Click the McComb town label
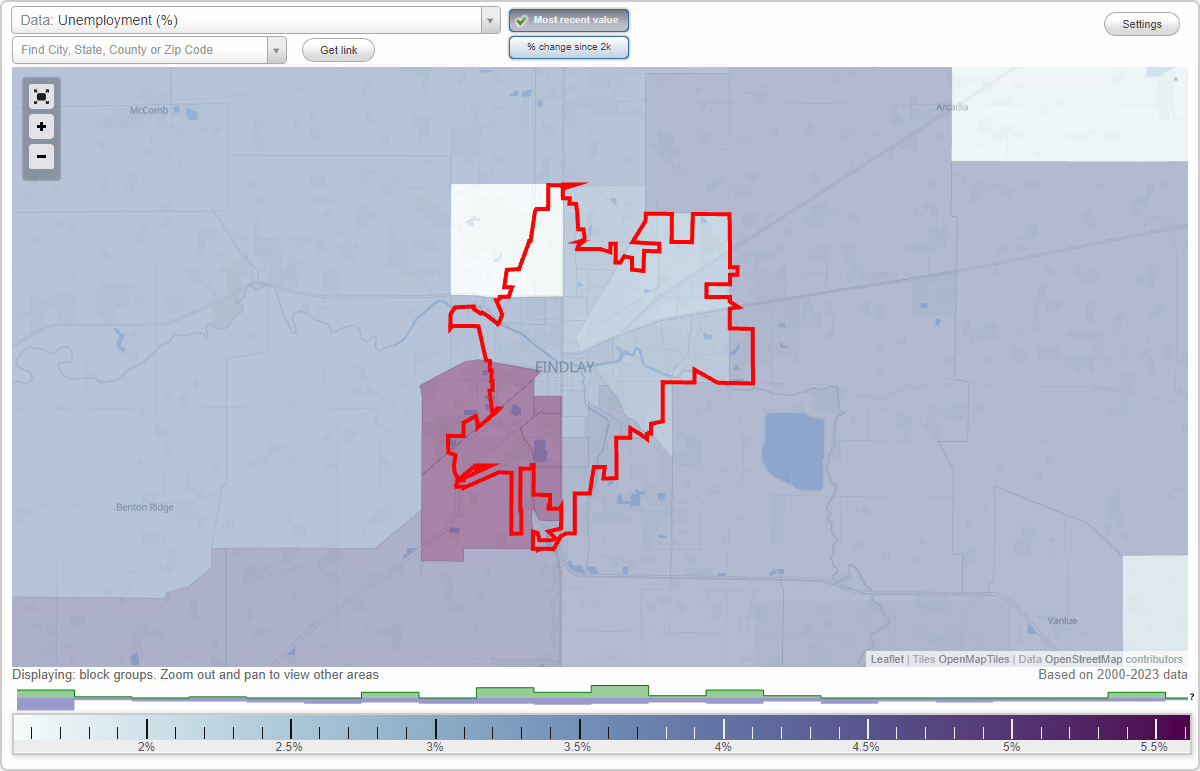1200x771 pixels. (149, 110)
